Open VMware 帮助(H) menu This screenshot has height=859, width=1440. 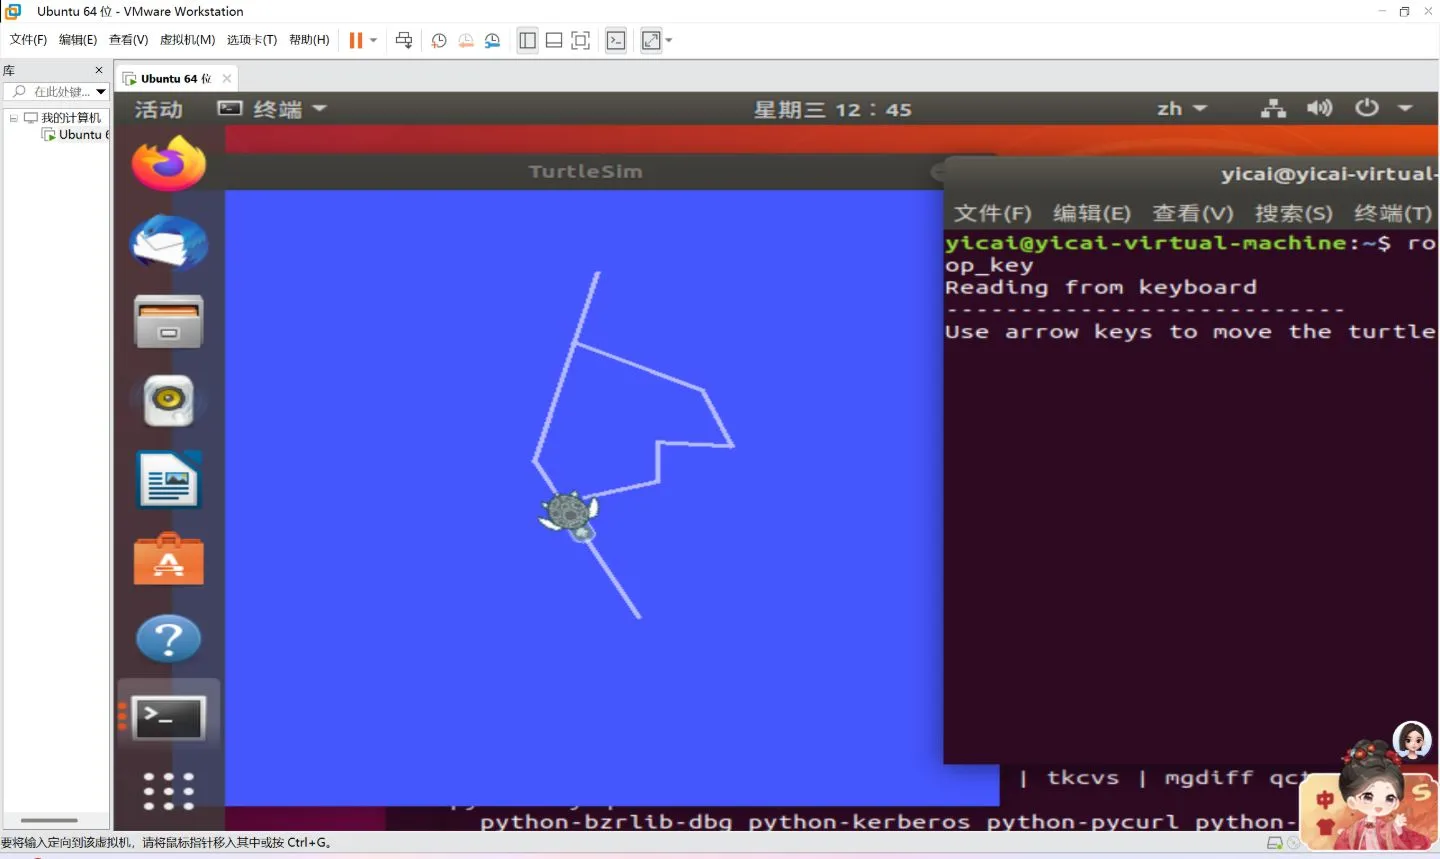pyautogui.click(x=309, y=40)
